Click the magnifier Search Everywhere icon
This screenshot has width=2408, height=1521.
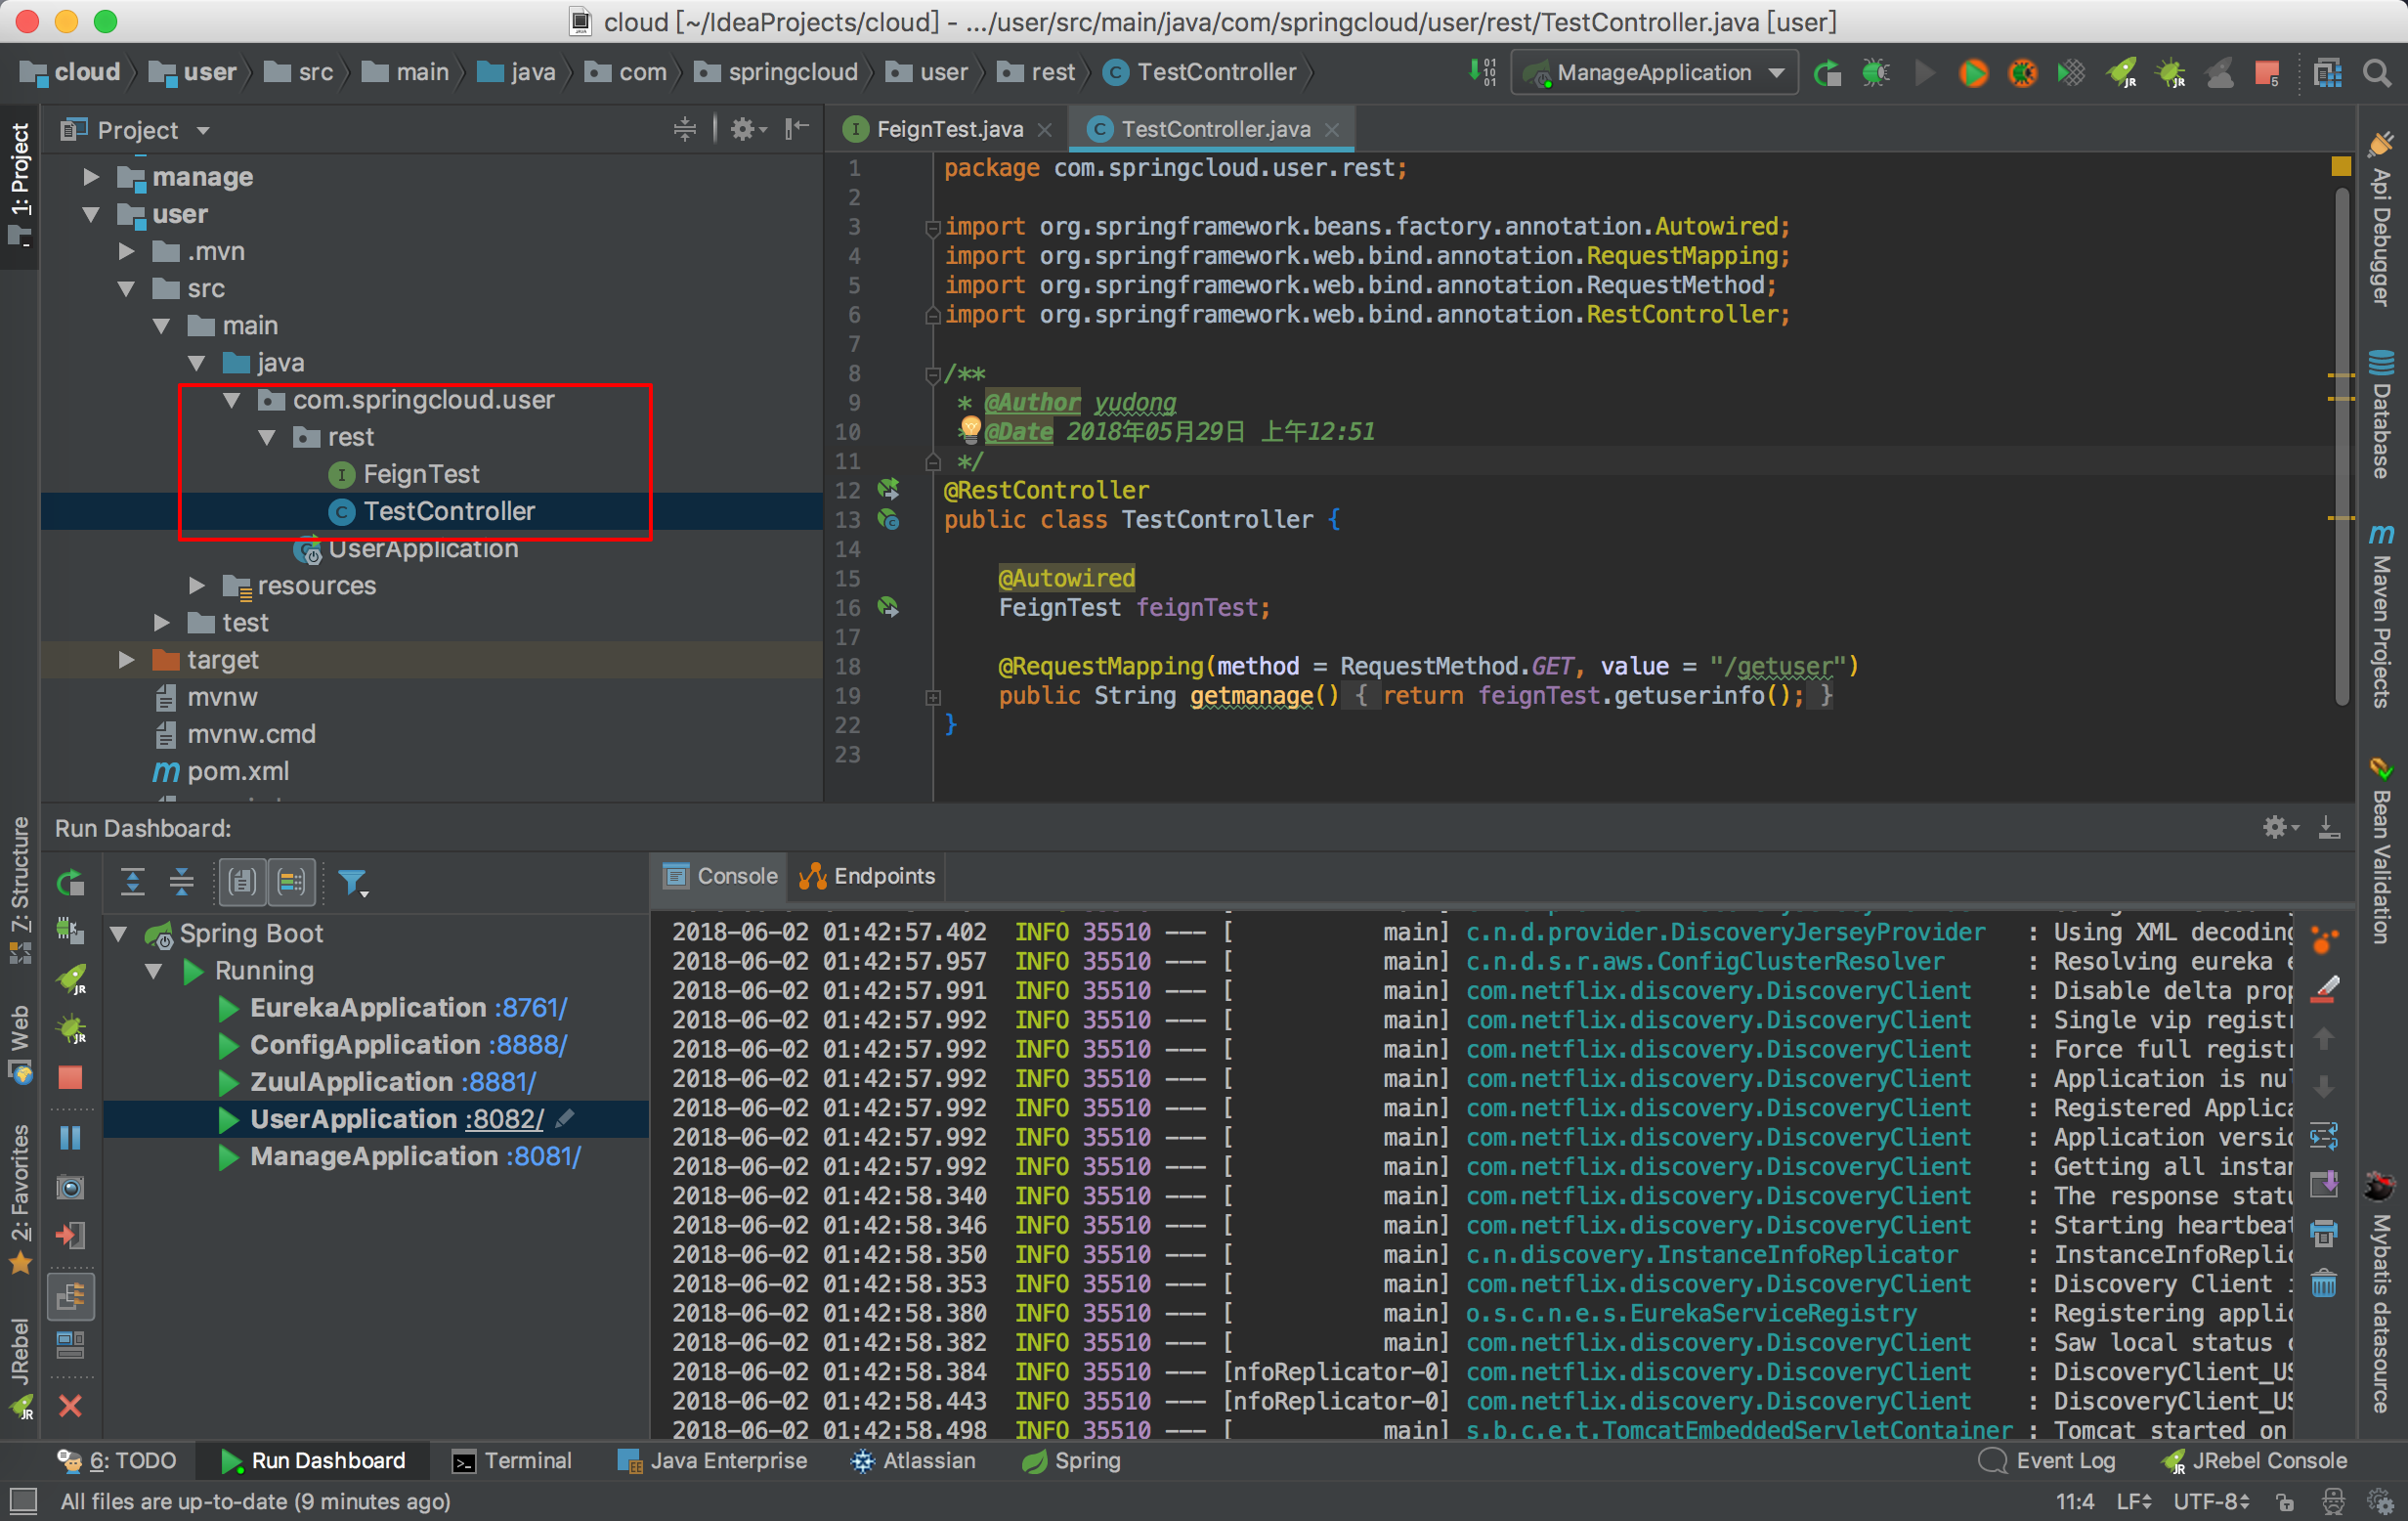click(2377, 73)
